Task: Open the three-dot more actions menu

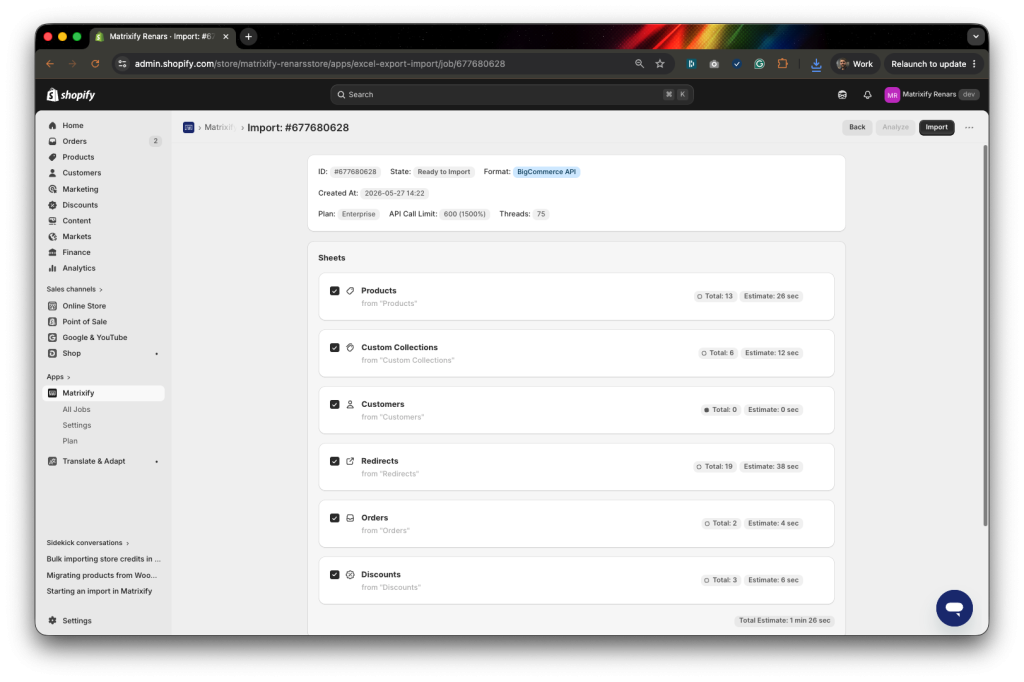Action: (969, 127)
